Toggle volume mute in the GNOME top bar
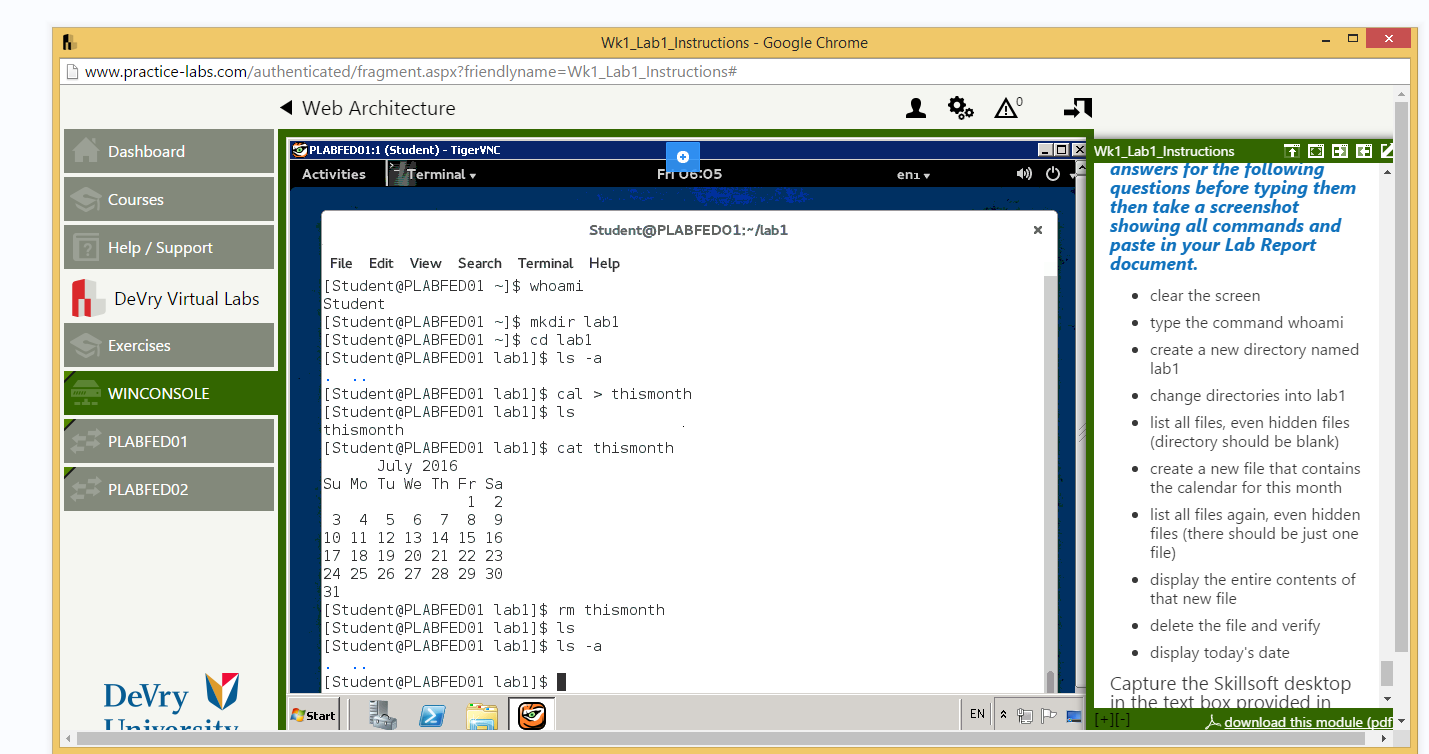 [1023, 173]
